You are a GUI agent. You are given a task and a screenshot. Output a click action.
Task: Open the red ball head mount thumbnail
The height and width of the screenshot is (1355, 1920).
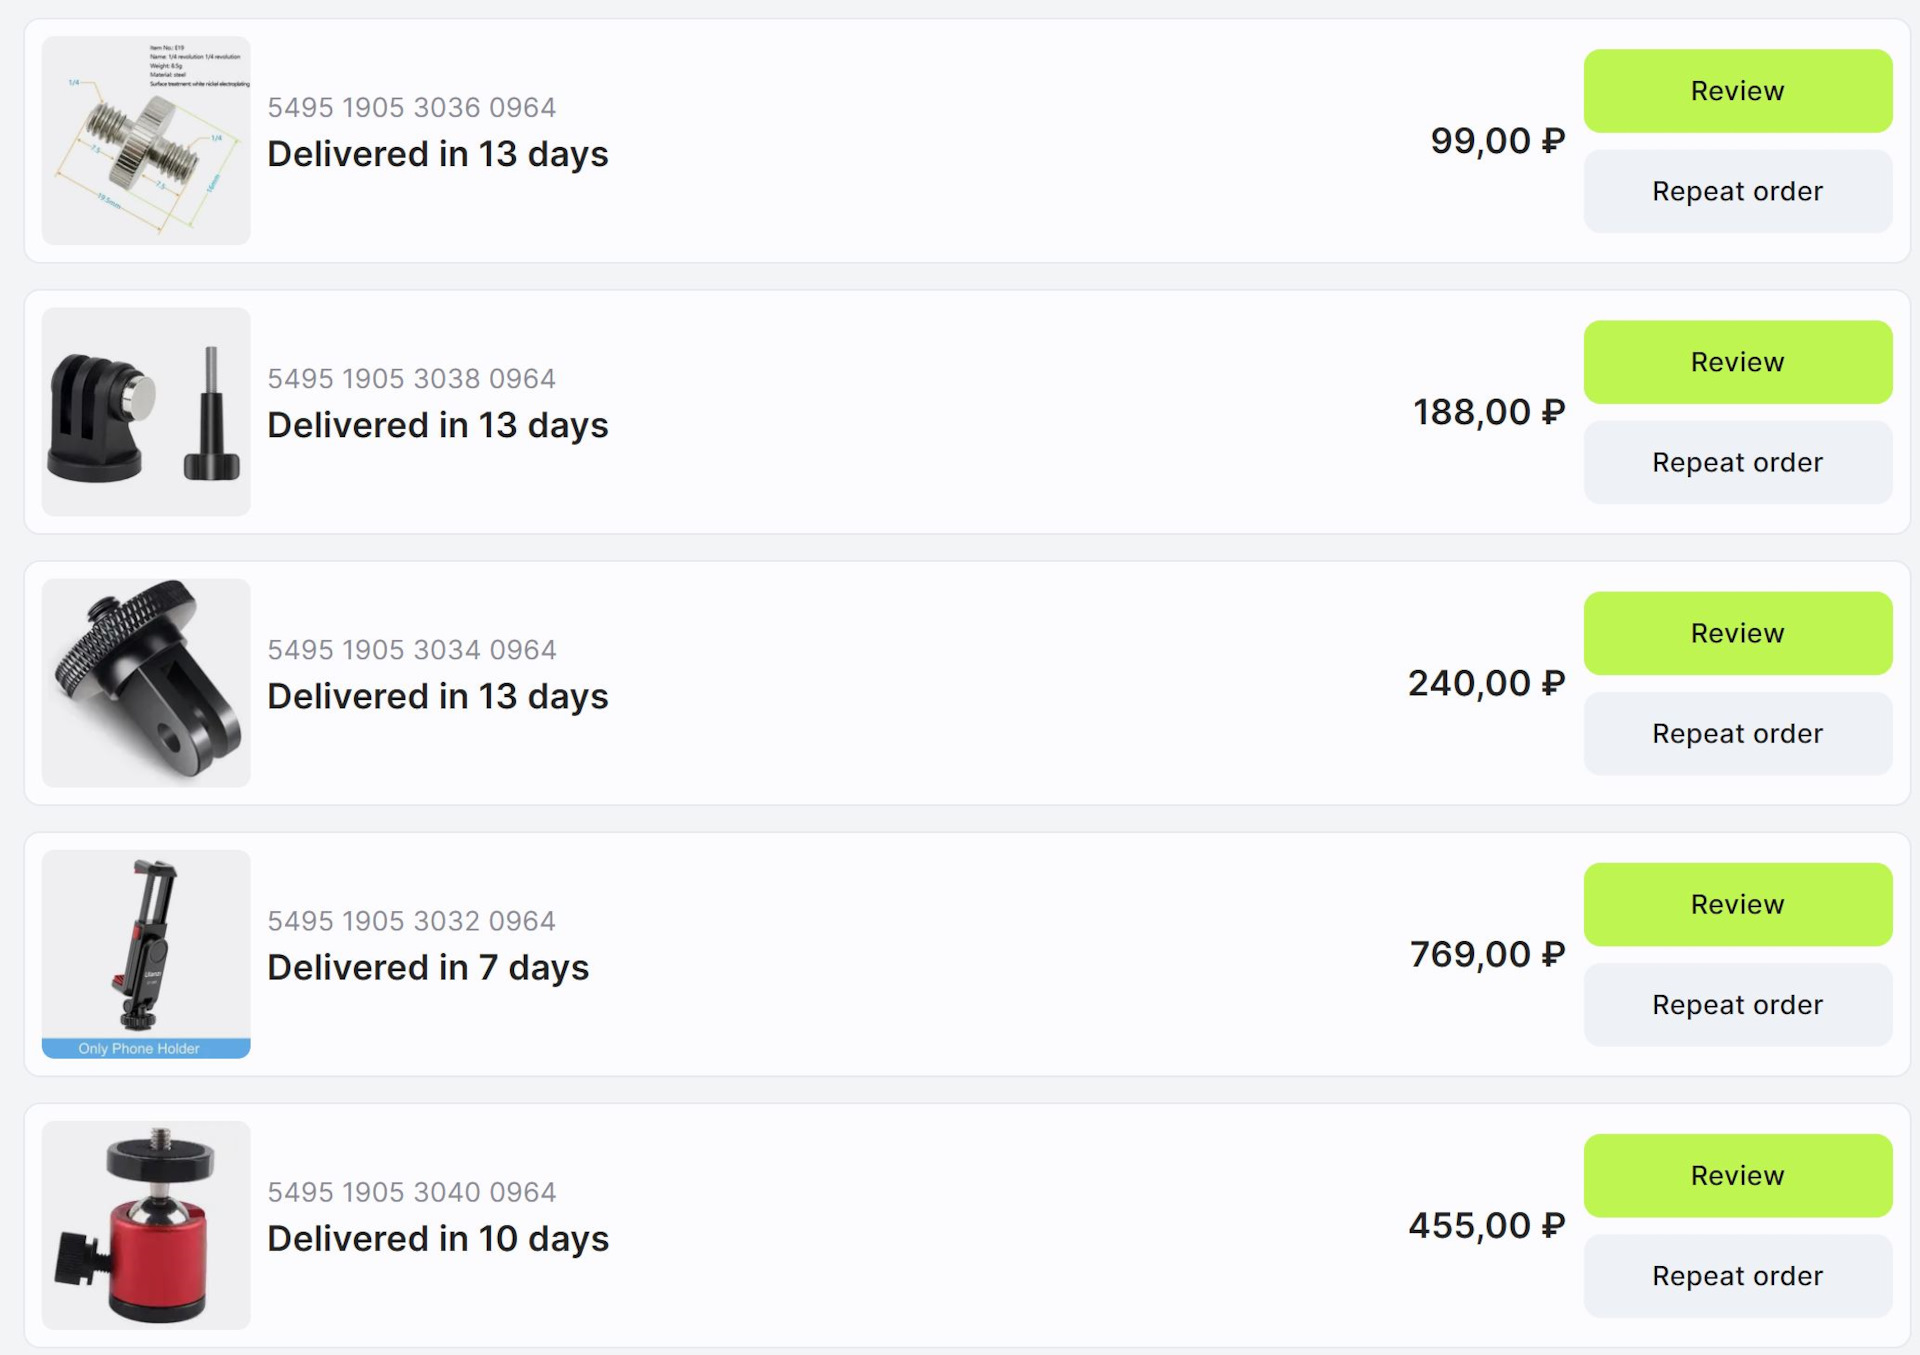(x=146, y=1225)
